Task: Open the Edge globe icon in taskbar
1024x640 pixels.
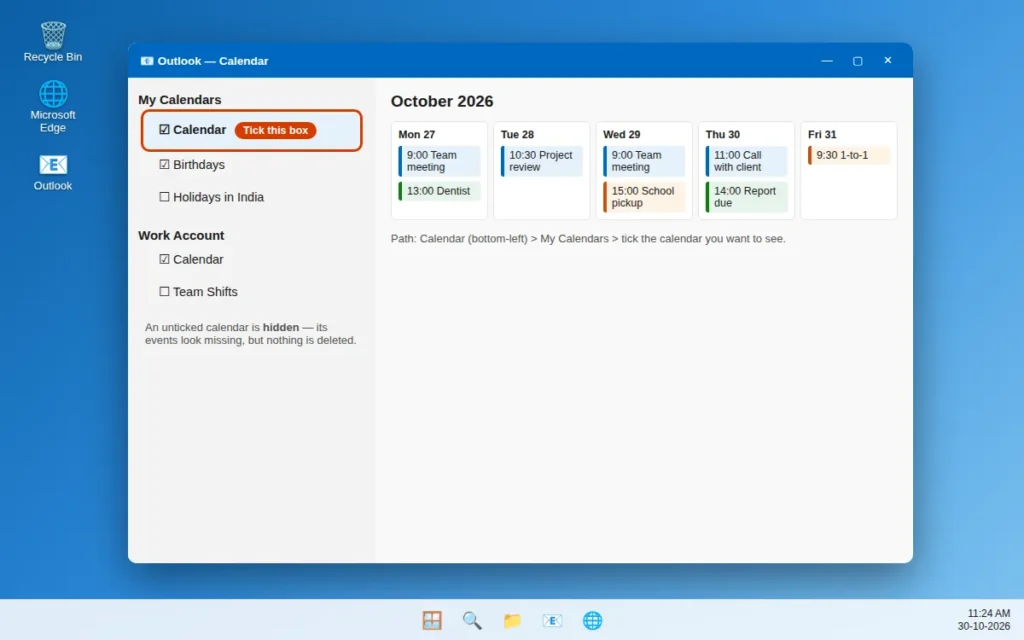Action: (592, 620)
